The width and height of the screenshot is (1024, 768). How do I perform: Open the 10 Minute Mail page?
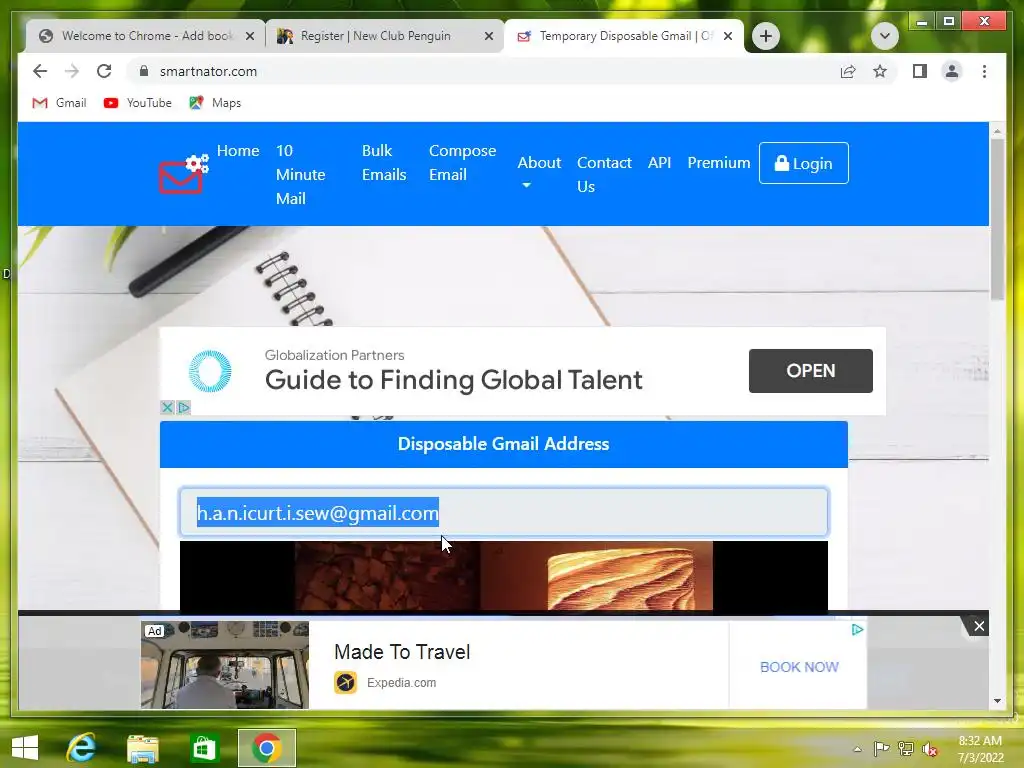(300, 174)
